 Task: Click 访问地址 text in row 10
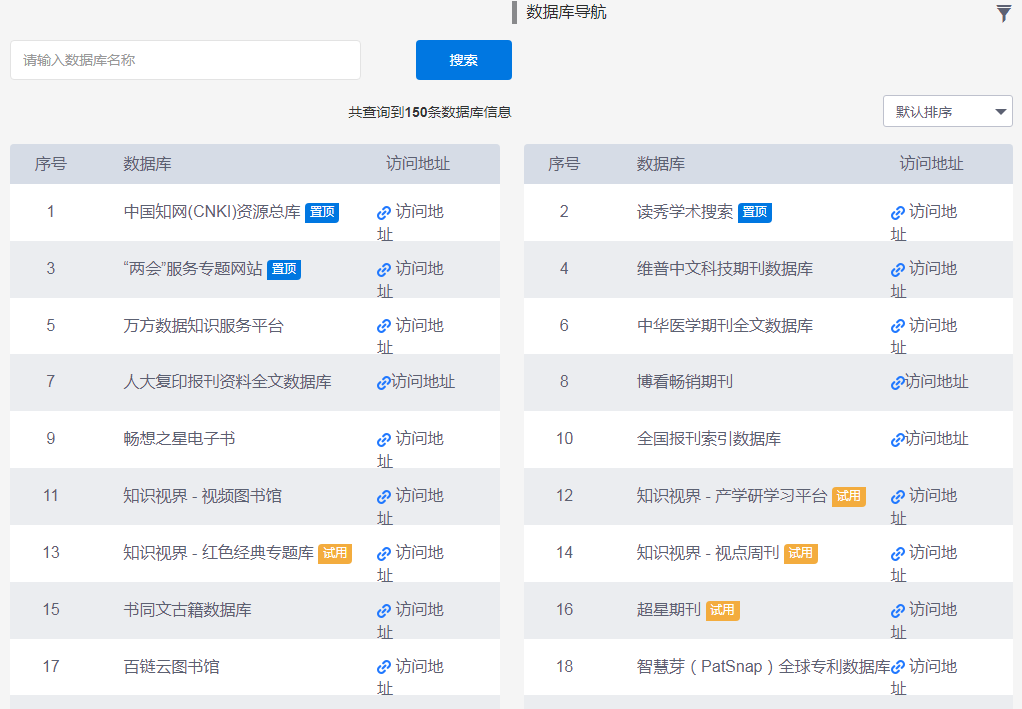tap(937, 439)
